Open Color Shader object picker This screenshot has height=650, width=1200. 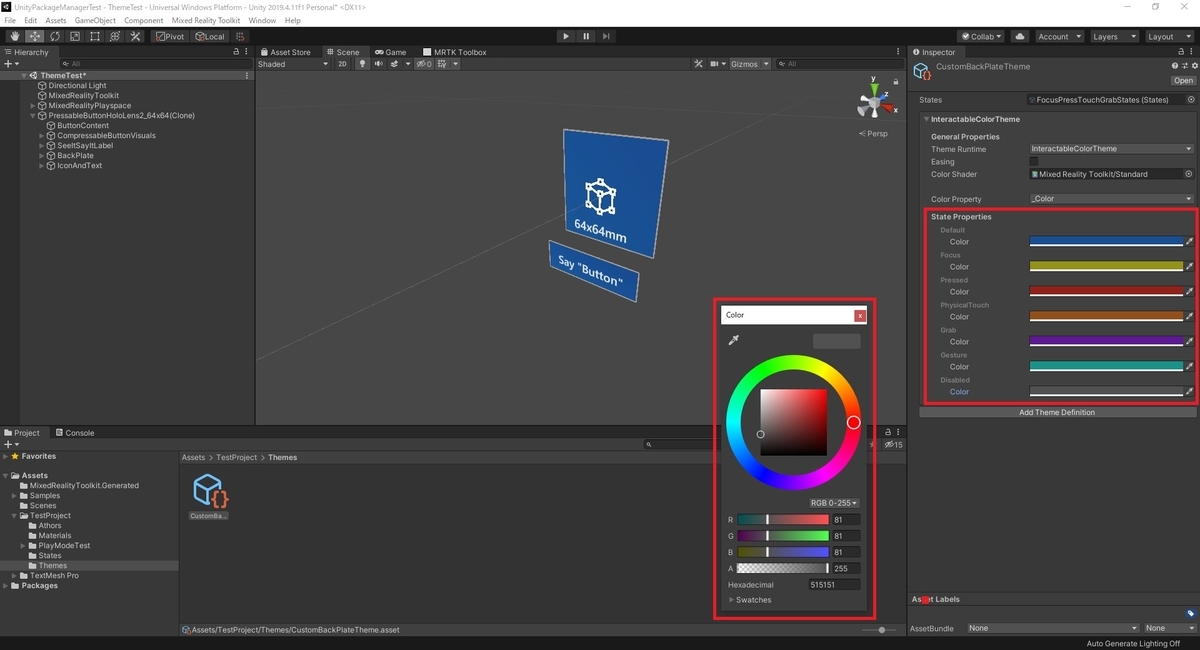click(x=1189, y=174)
